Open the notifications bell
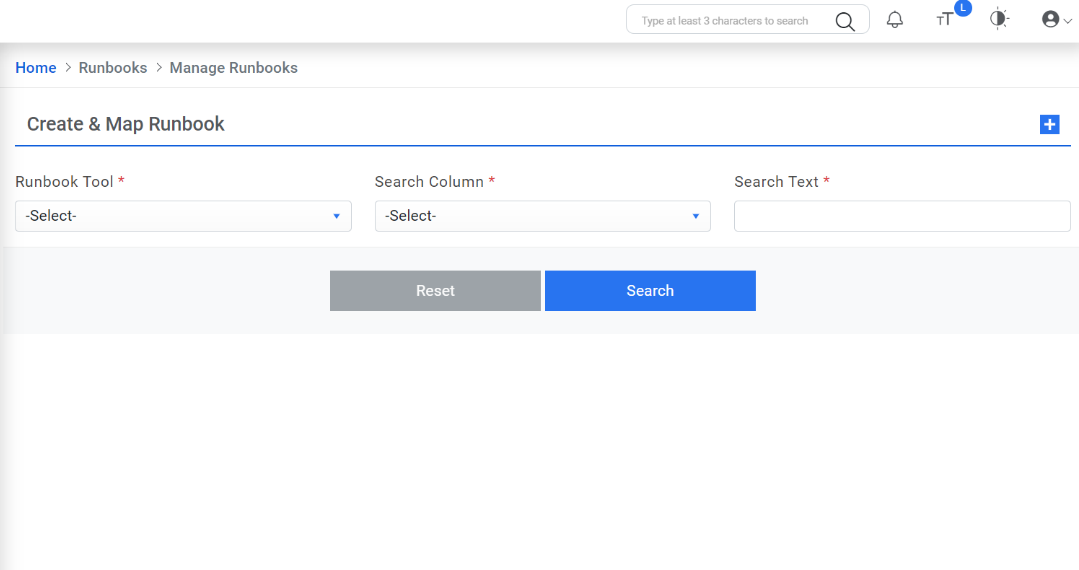The height and width of the screenshot is (570, 1079). 895,20
